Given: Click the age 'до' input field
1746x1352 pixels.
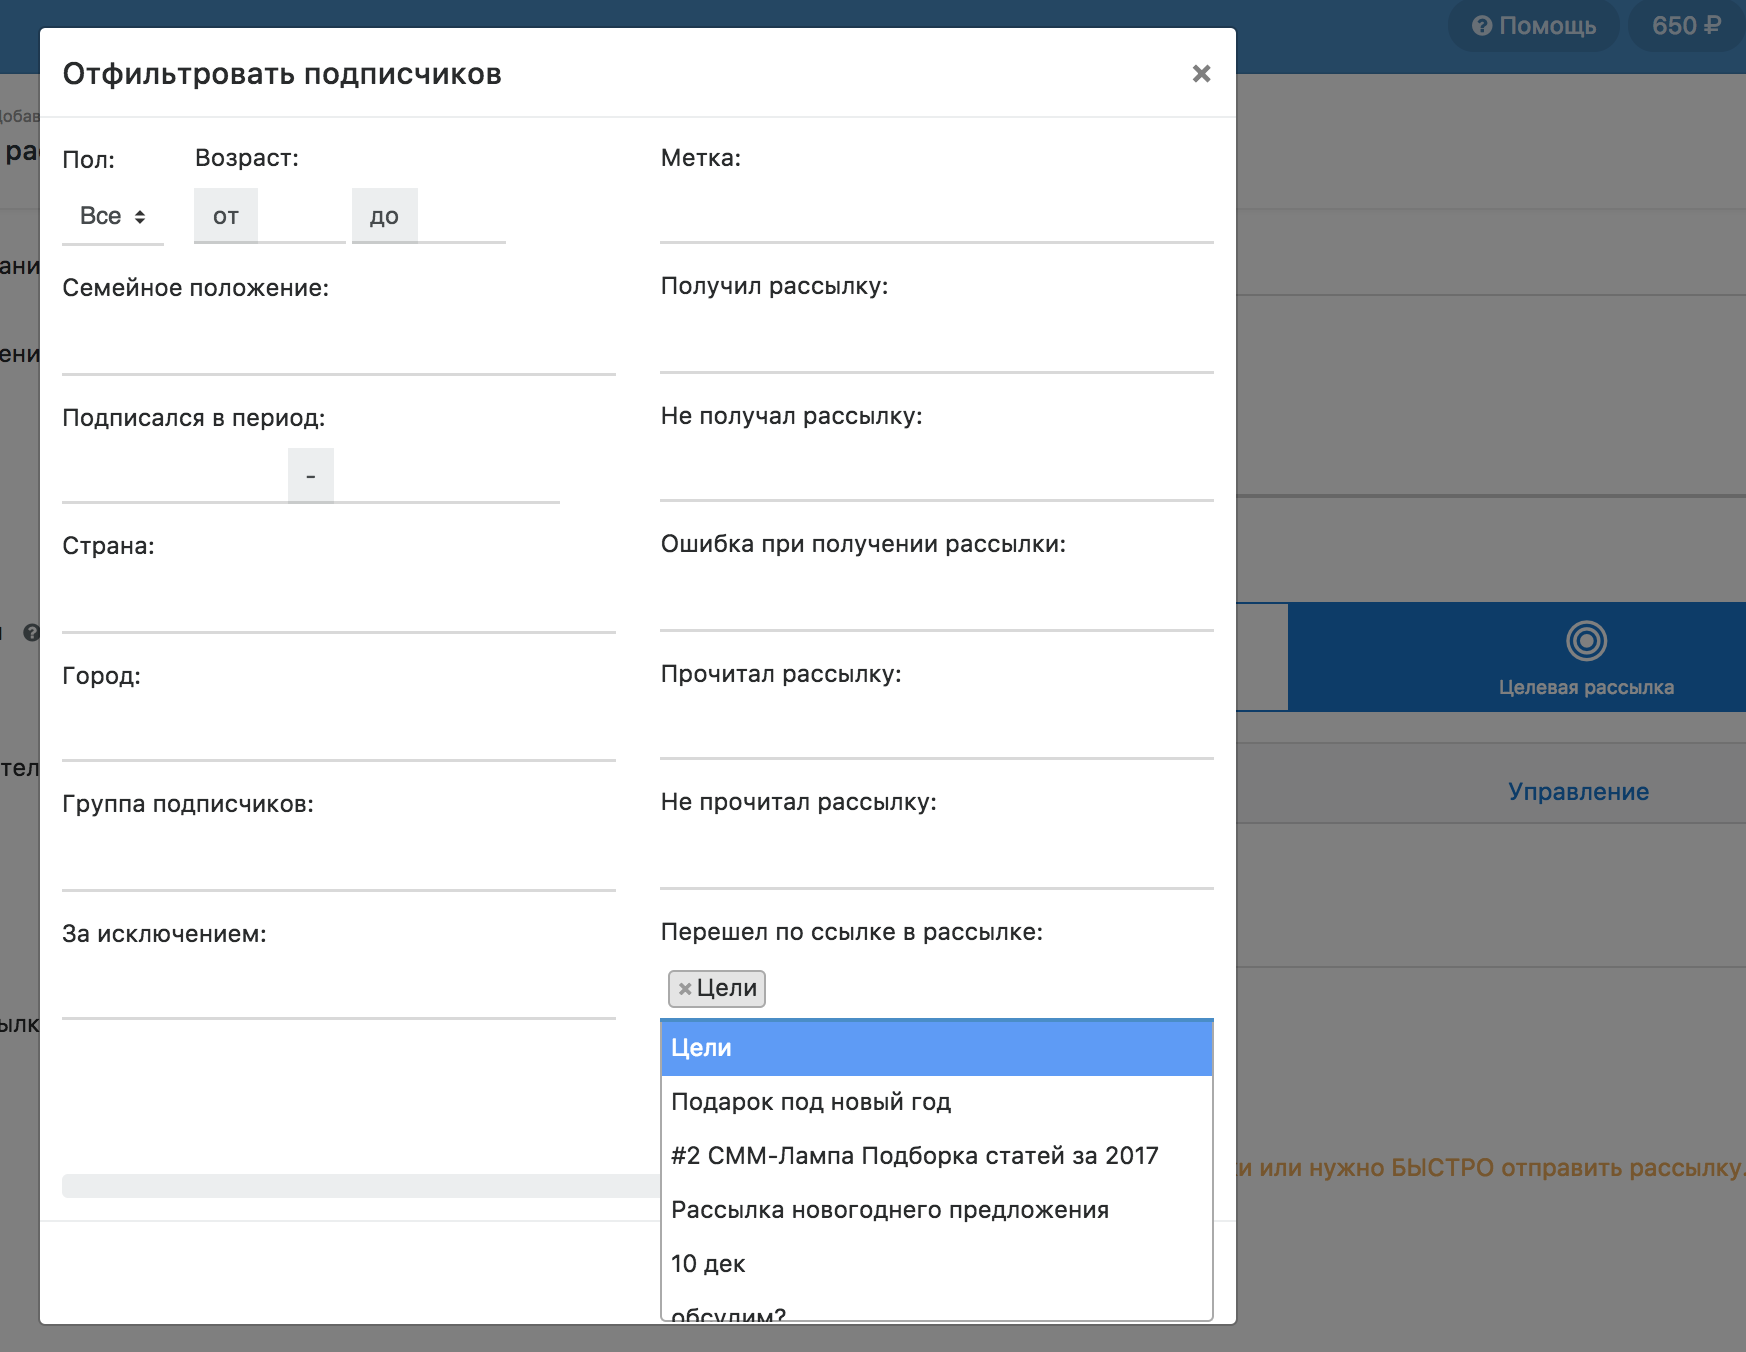Looking at the screenshot, I should pos(462,216).
